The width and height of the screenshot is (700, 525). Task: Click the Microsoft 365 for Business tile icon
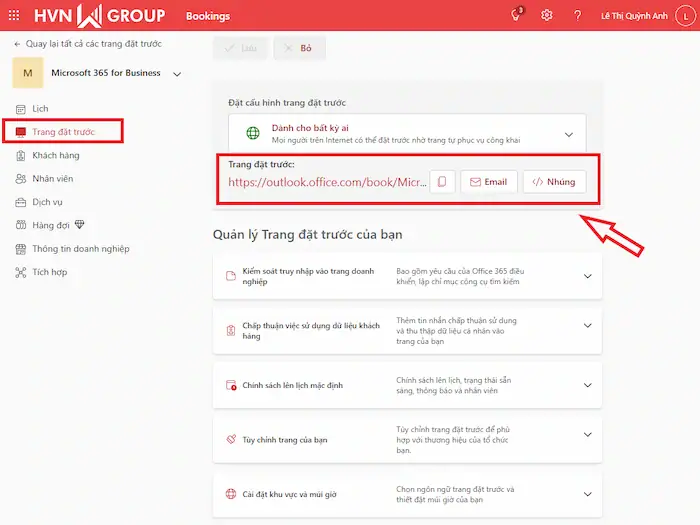(x=27, y=73)
